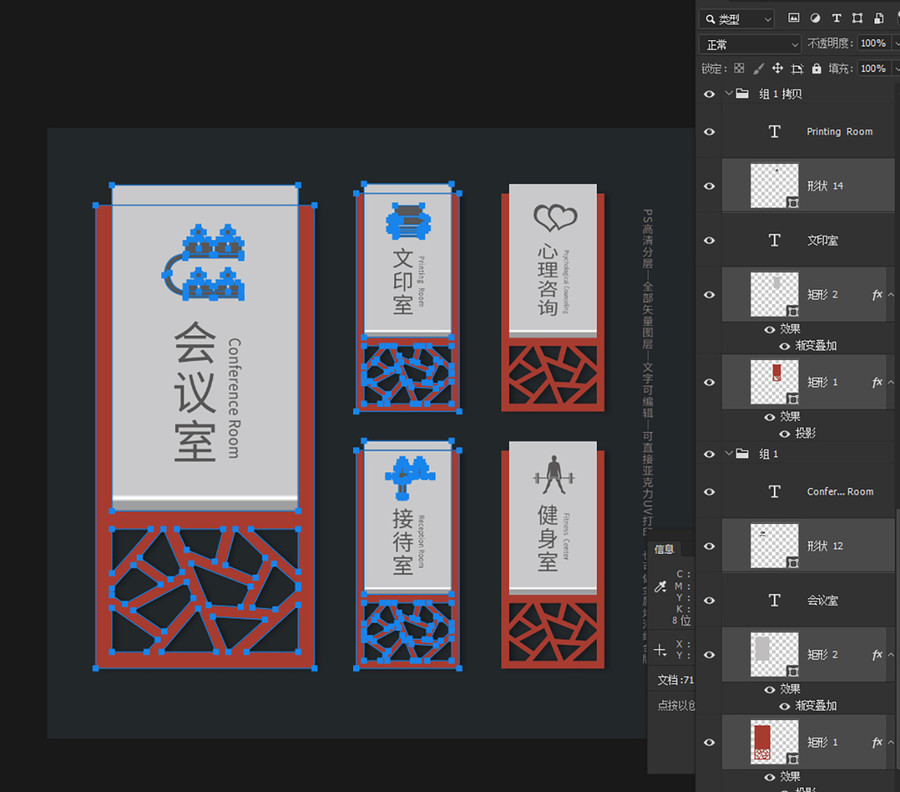Enable the type layer filter icon

coord(836,18)
